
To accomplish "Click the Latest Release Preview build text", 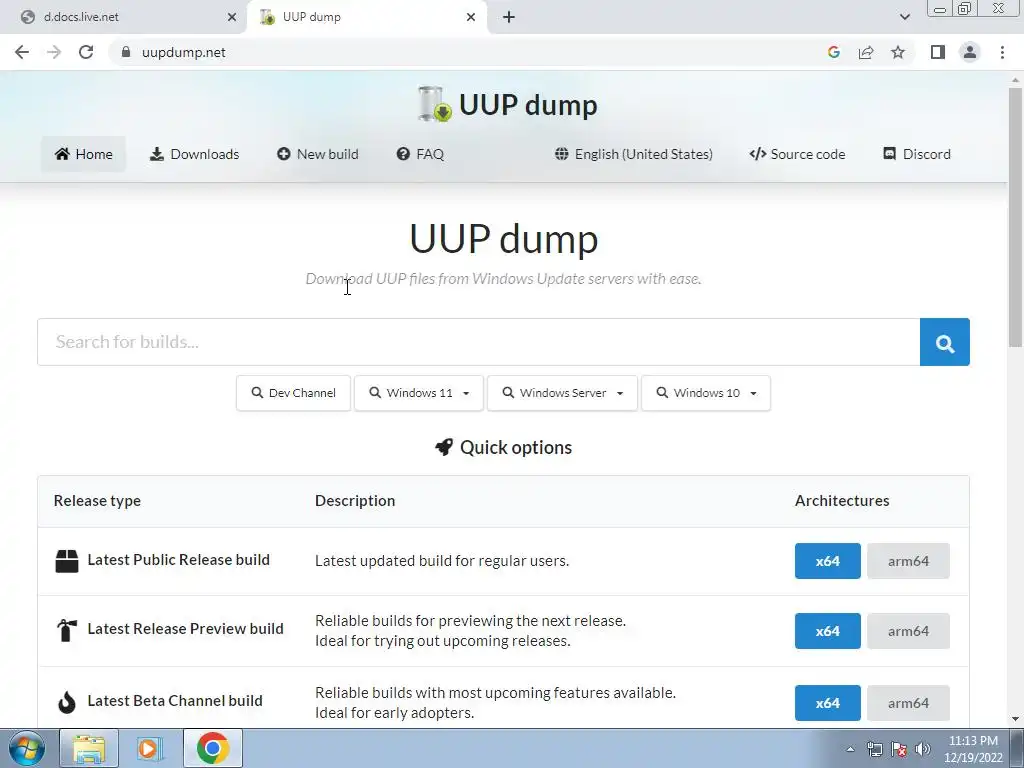I will coord(185,628).
